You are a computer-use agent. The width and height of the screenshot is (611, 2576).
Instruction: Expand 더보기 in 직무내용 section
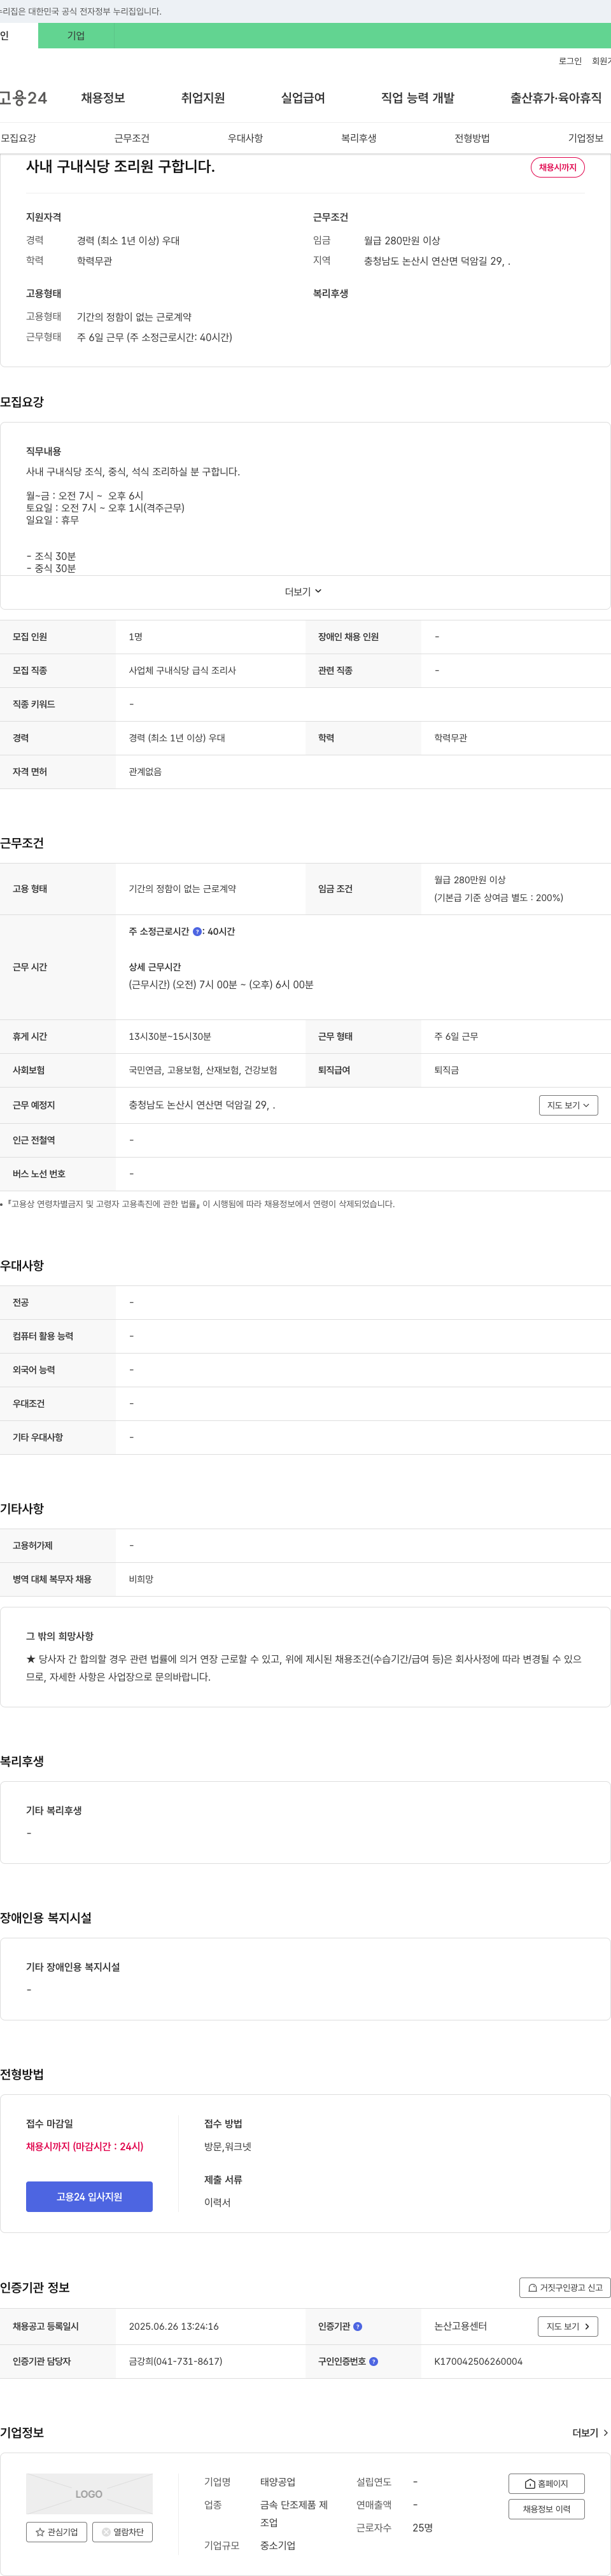click(304, 591)
